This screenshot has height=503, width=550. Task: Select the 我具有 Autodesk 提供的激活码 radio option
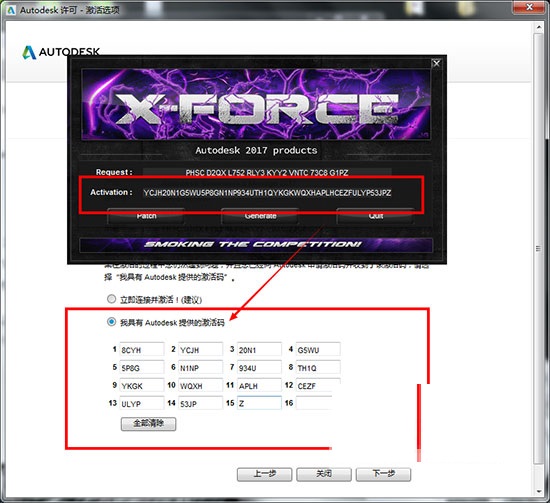111,322
